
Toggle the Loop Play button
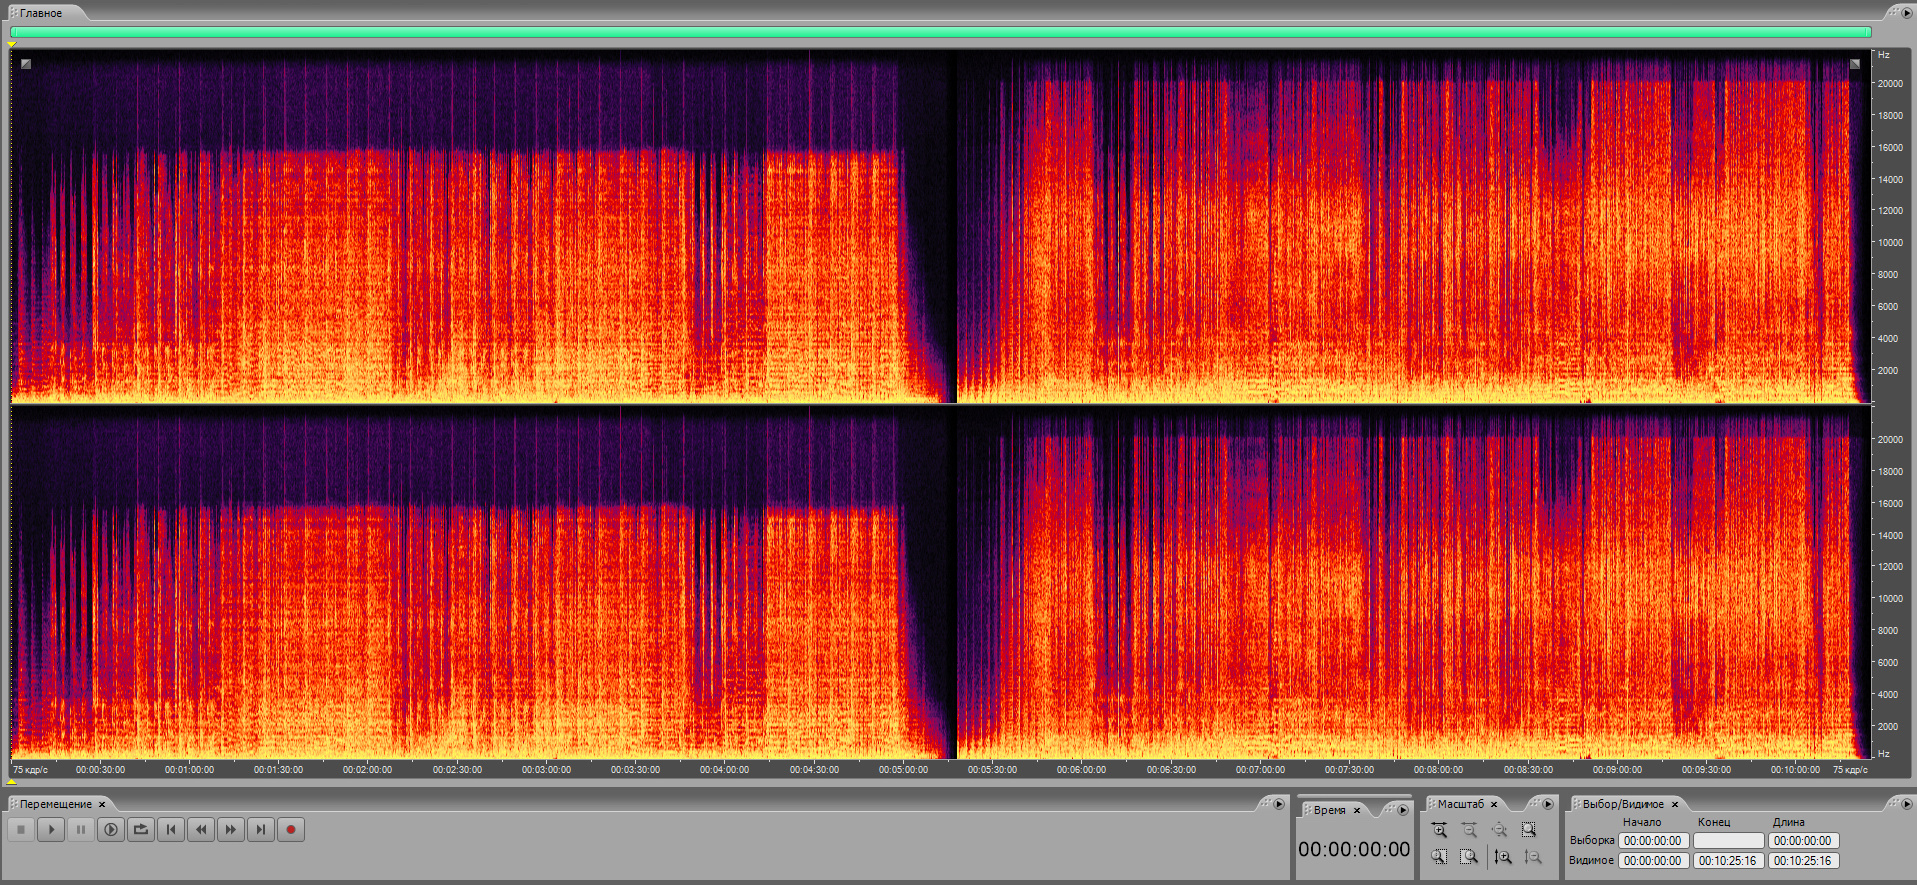tap(141, 829)
